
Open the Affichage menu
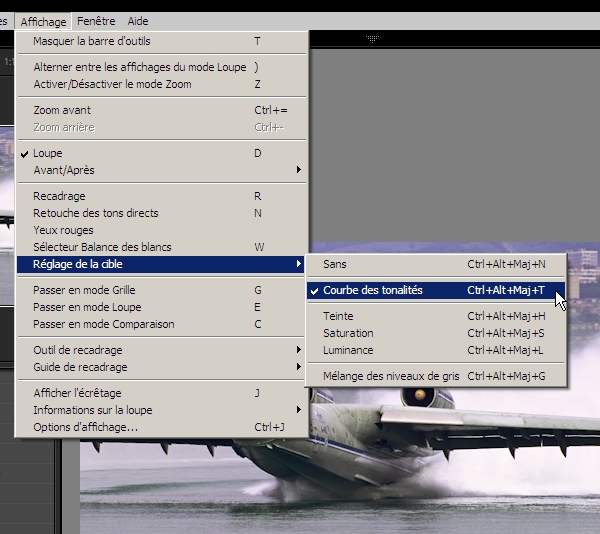point(43,22)
